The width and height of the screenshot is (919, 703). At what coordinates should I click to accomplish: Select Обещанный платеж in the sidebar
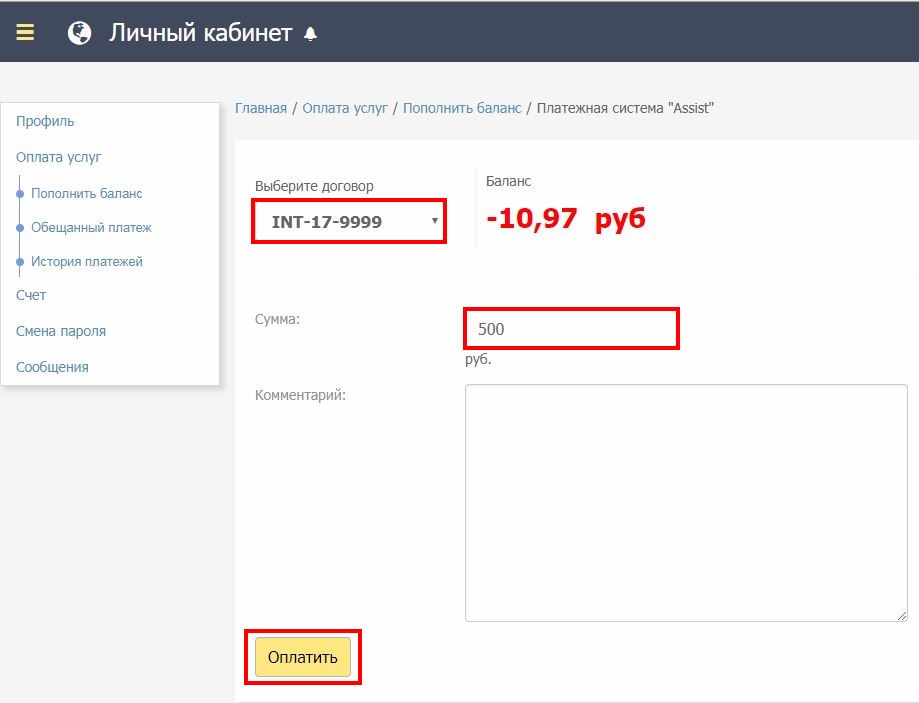(x=91, y=227)
